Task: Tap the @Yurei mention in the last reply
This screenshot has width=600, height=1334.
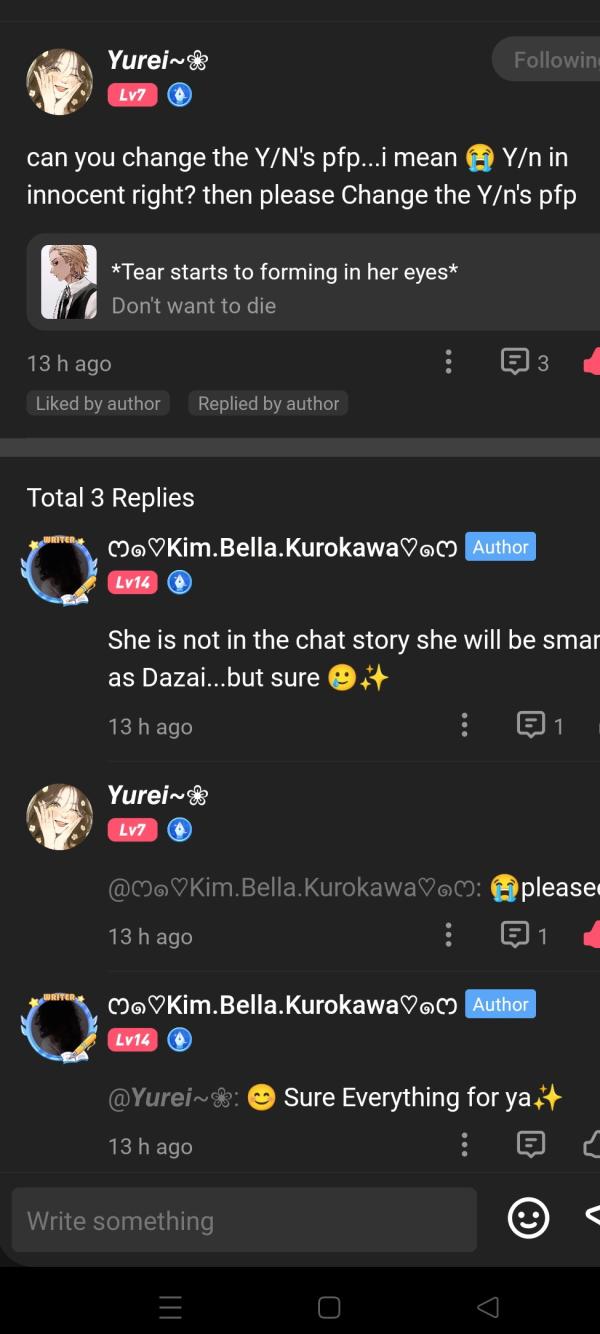Action: point(168,1097)
